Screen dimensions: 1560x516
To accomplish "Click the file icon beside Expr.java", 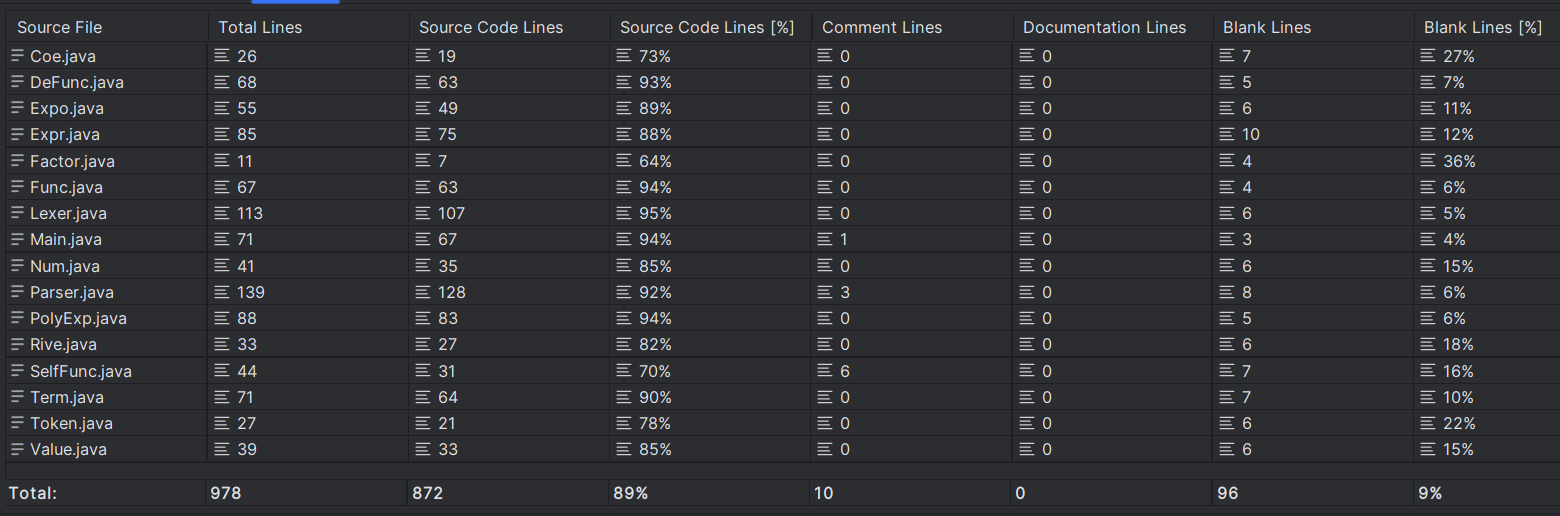I will (x=17, y=134).
